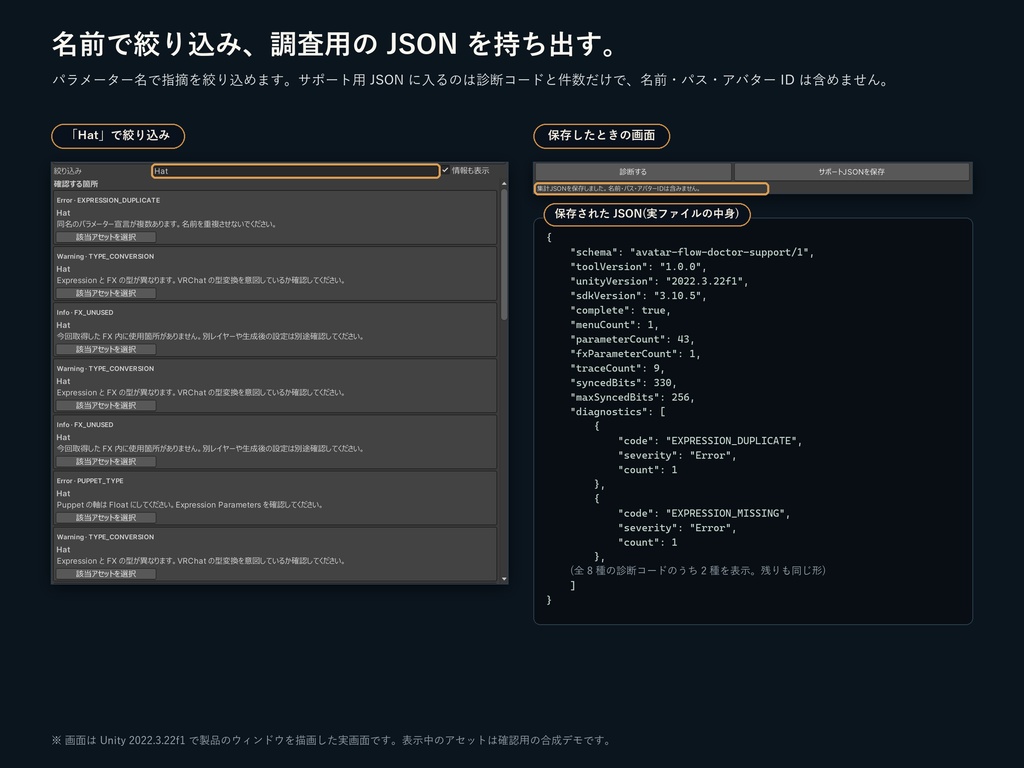Click the 確認する箇所 section label
1024x768 pixels.
tap(76, 184)
